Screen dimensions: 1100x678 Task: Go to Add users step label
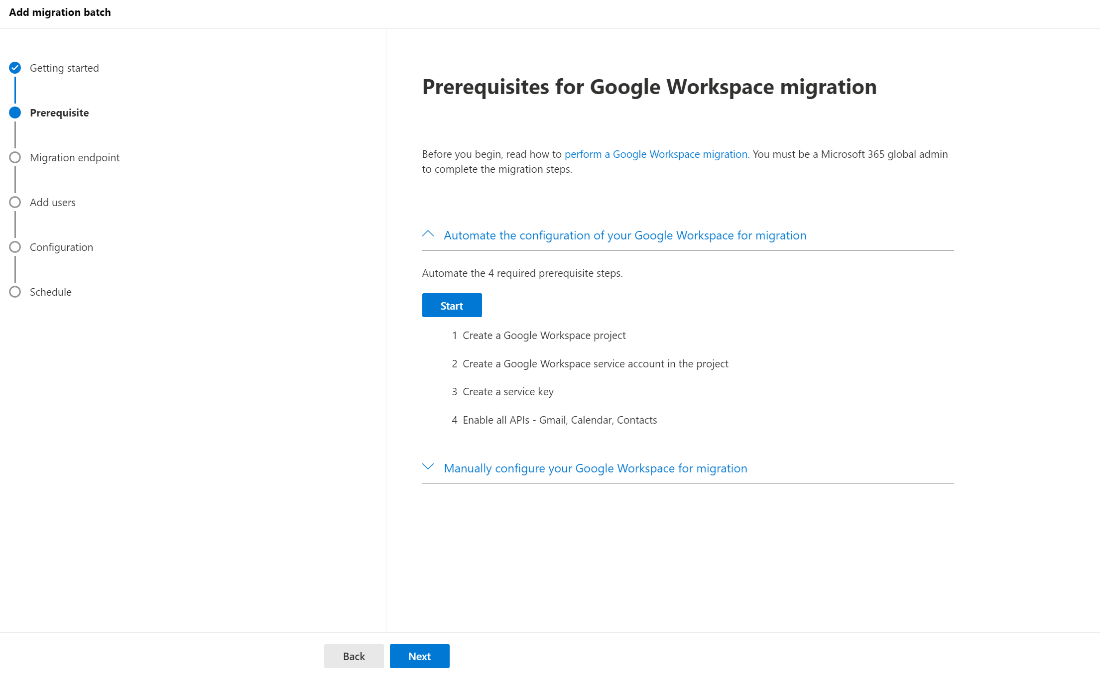[53, 203]
